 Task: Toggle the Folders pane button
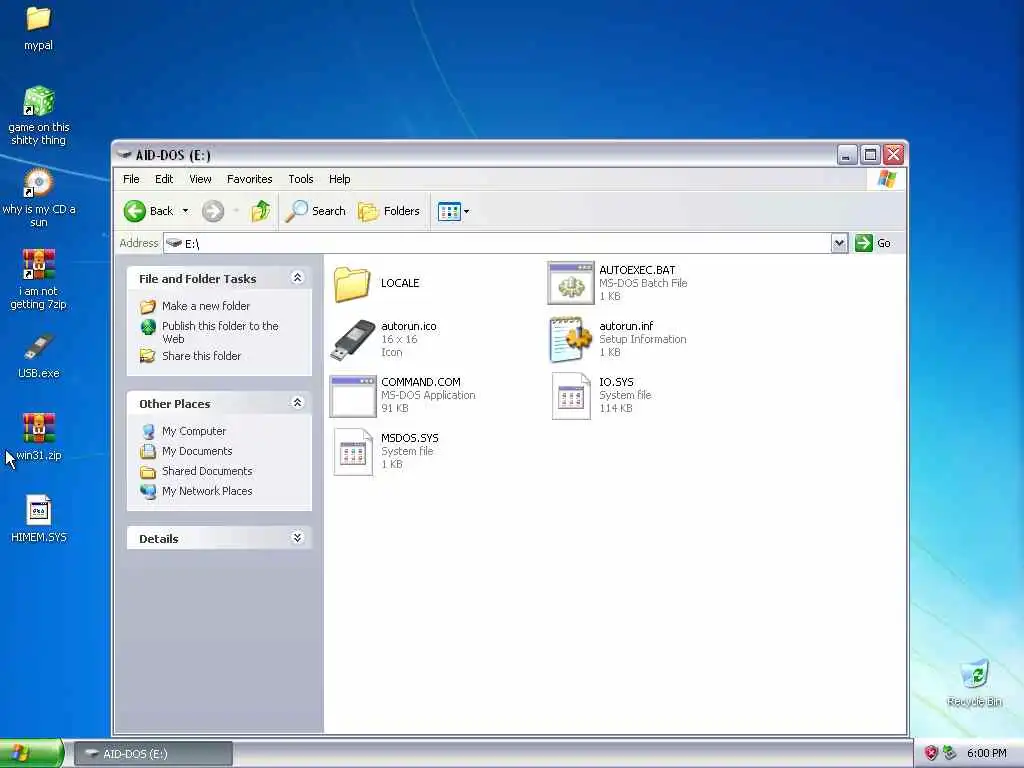click(x=389, y=211)
